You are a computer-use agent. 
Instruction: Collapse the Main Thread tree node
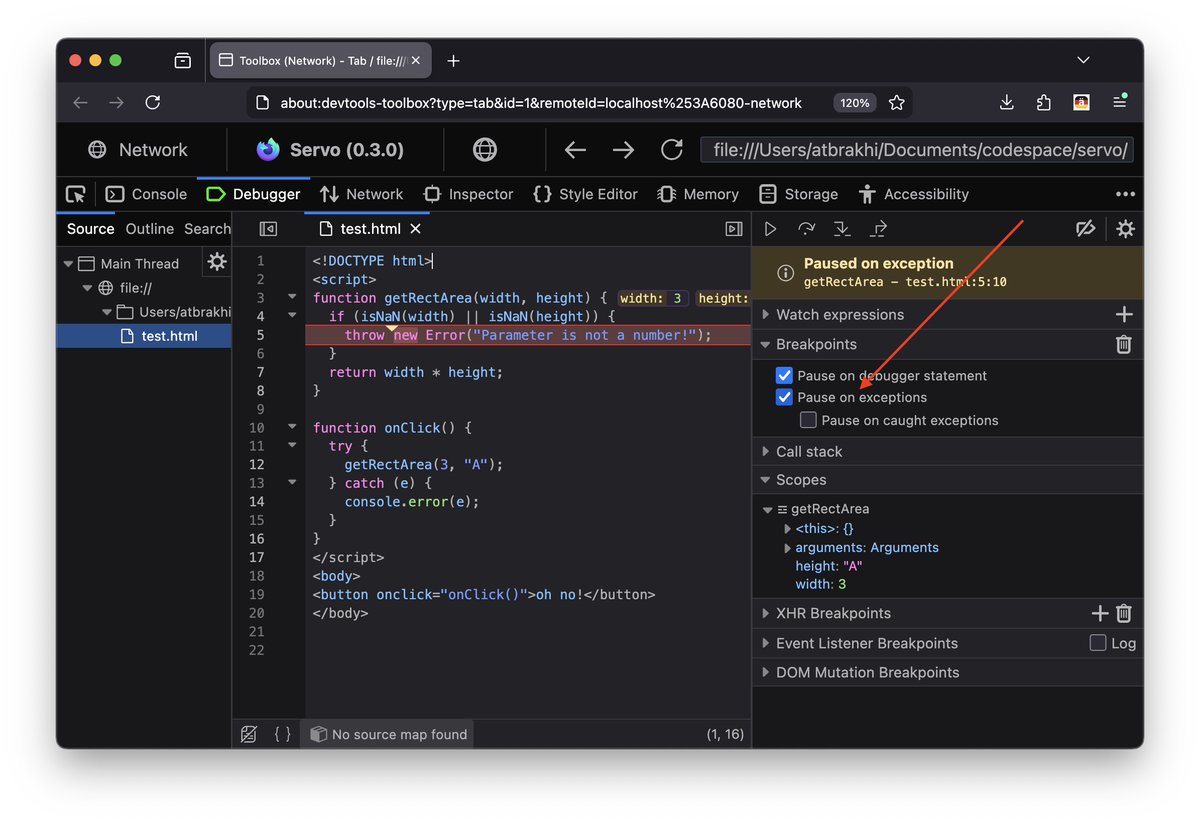(x=69, y=264)
